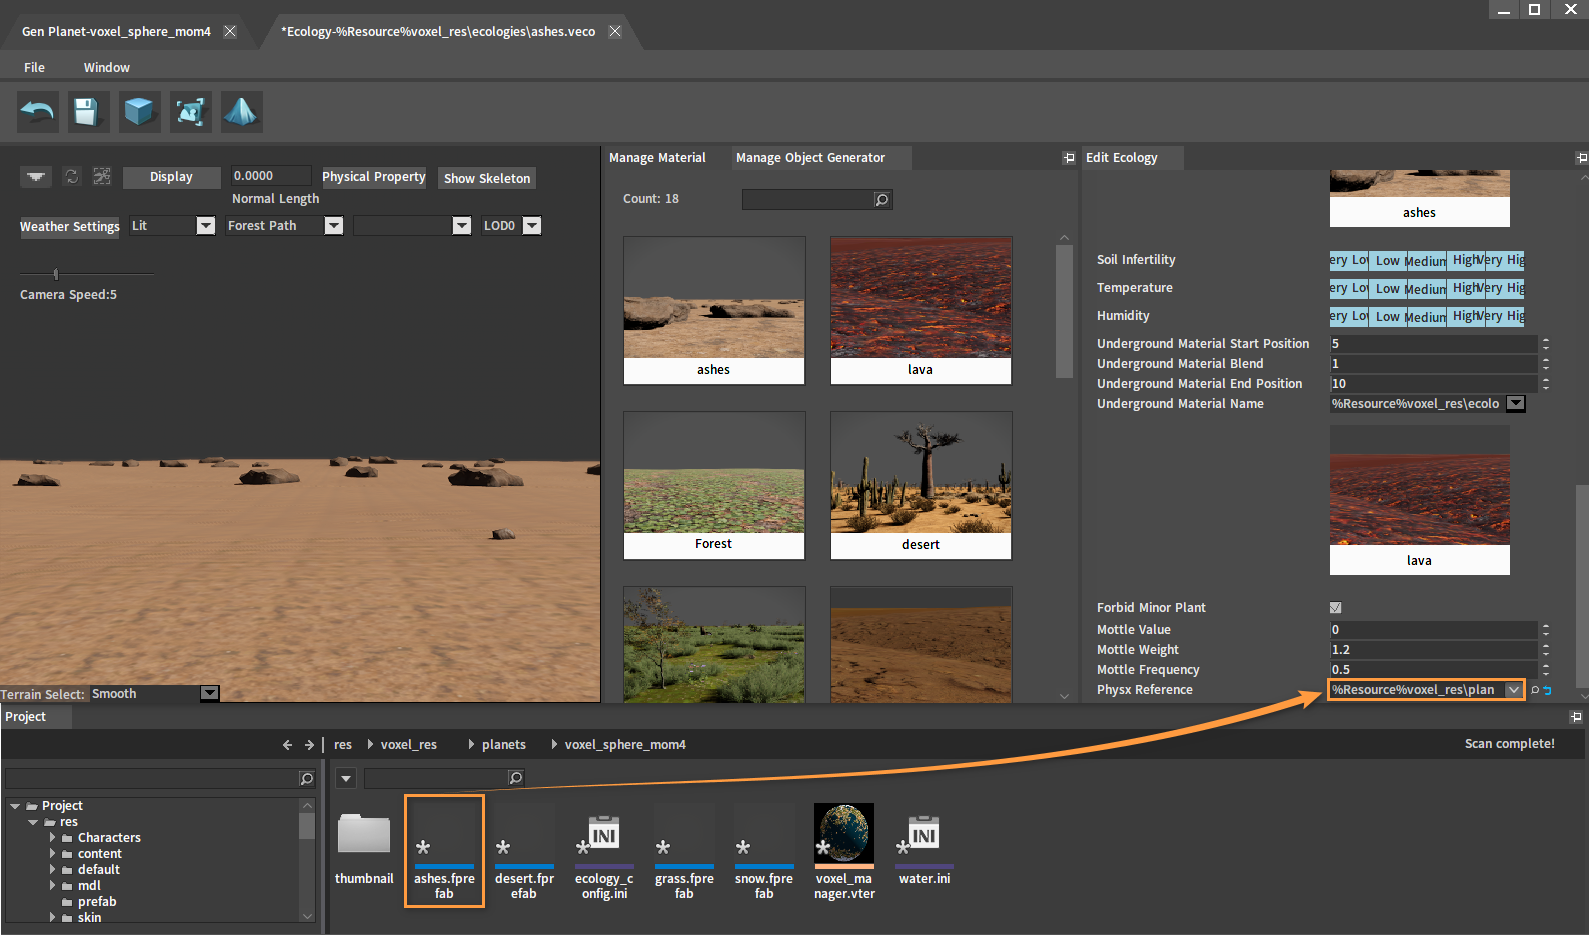
Task: Click planets in the breadcrumb path
Action: (504, 745)
